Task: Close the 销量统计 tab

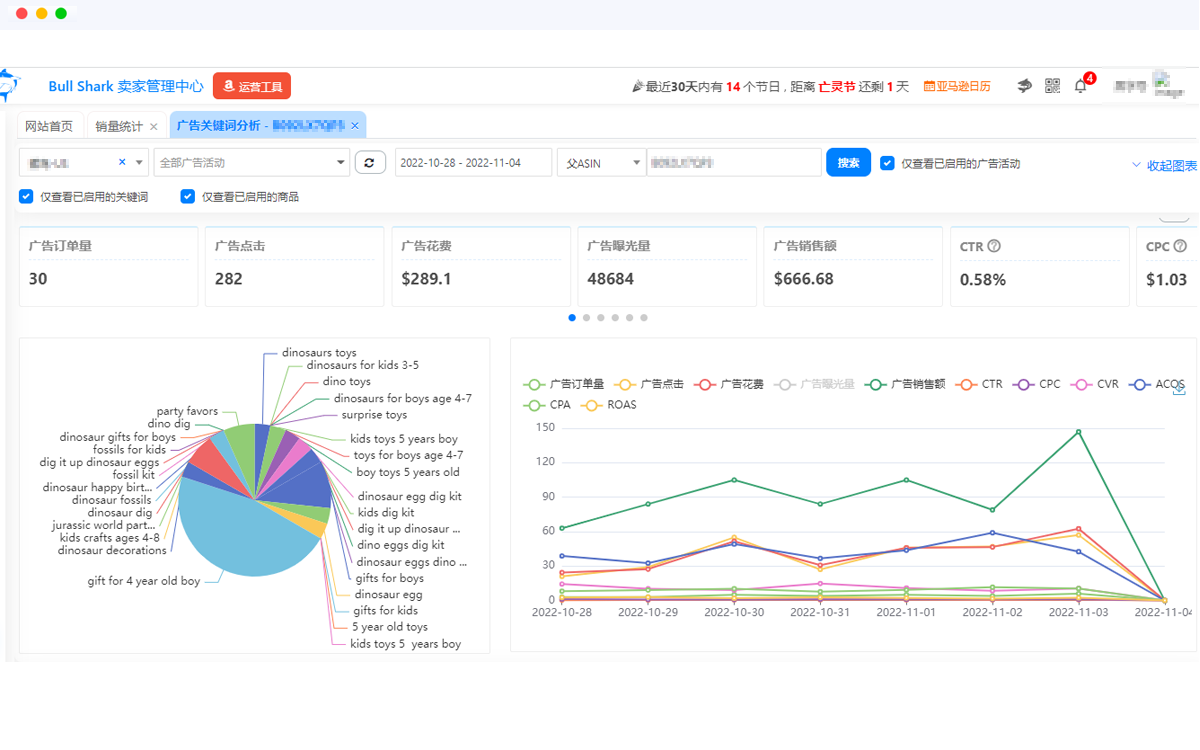Action: pos(154,127)
